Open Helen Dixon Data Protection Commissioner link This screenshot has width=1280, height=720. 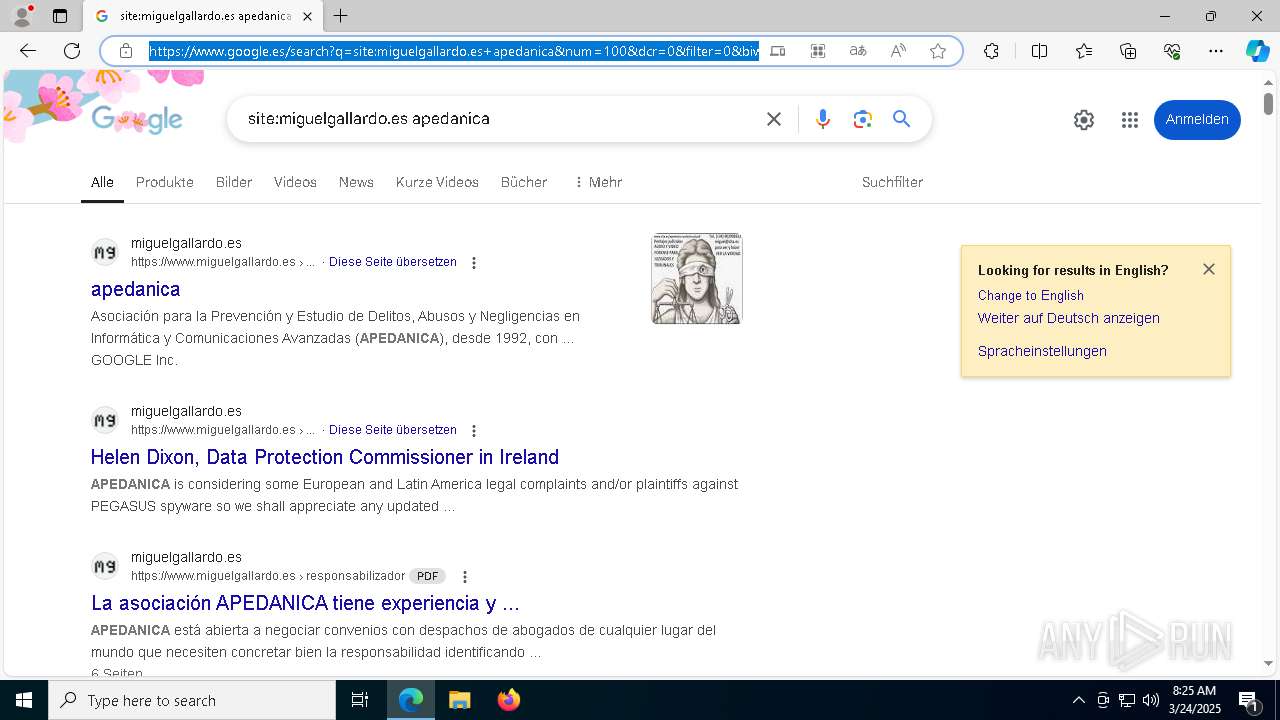click(x=325, y=457)
